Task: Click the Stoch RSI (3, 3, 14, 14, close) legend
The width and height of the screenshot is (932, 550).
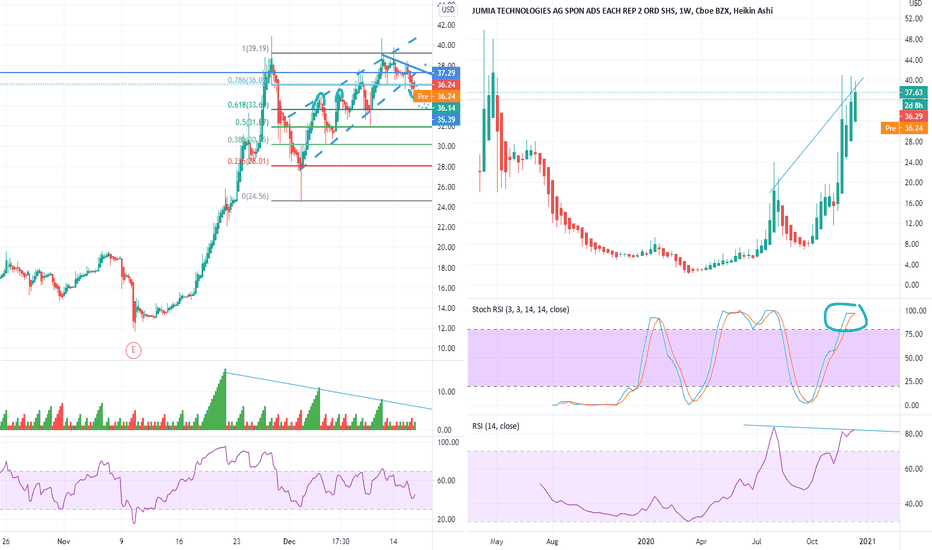Action: pyautogui.click(x=521, y=309)
